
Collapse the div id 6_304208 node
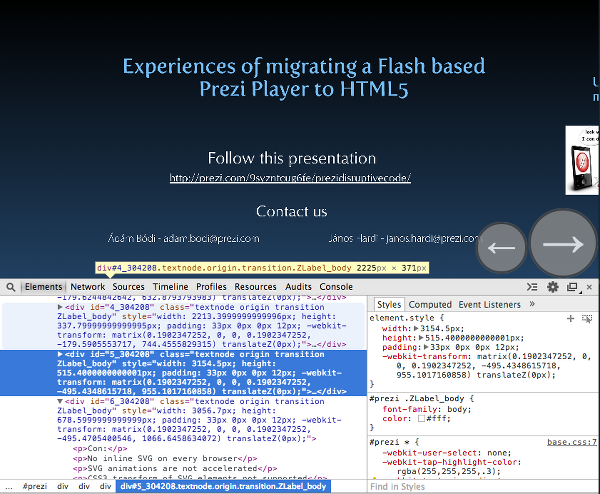pos(60,401)
